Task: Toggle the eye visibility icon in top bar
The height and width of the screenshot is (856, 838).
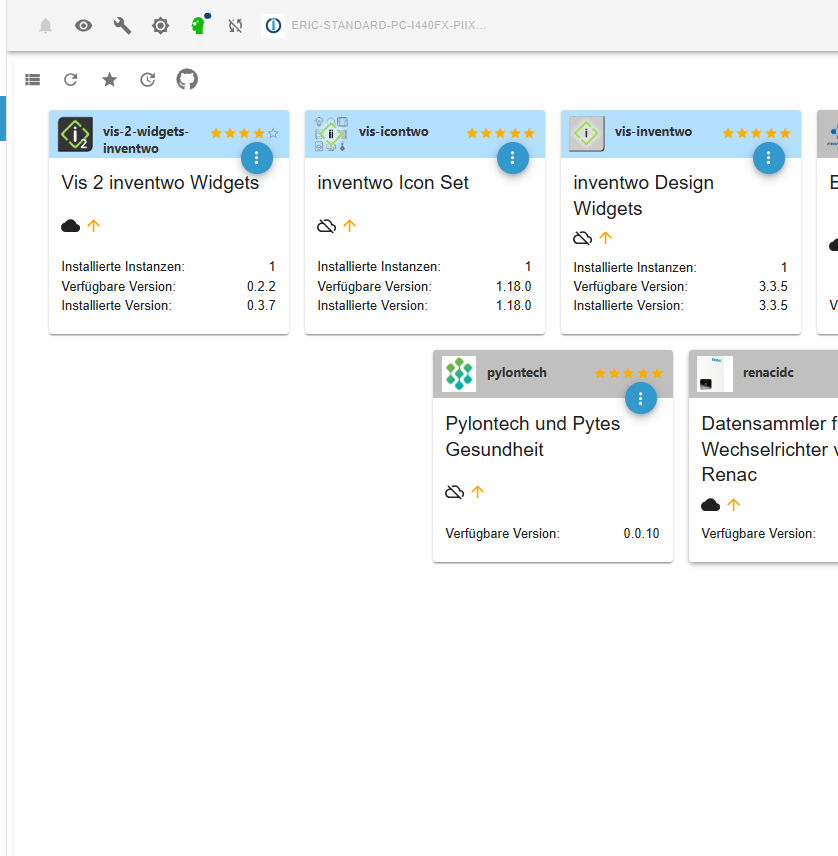Action: coord(84,26)
